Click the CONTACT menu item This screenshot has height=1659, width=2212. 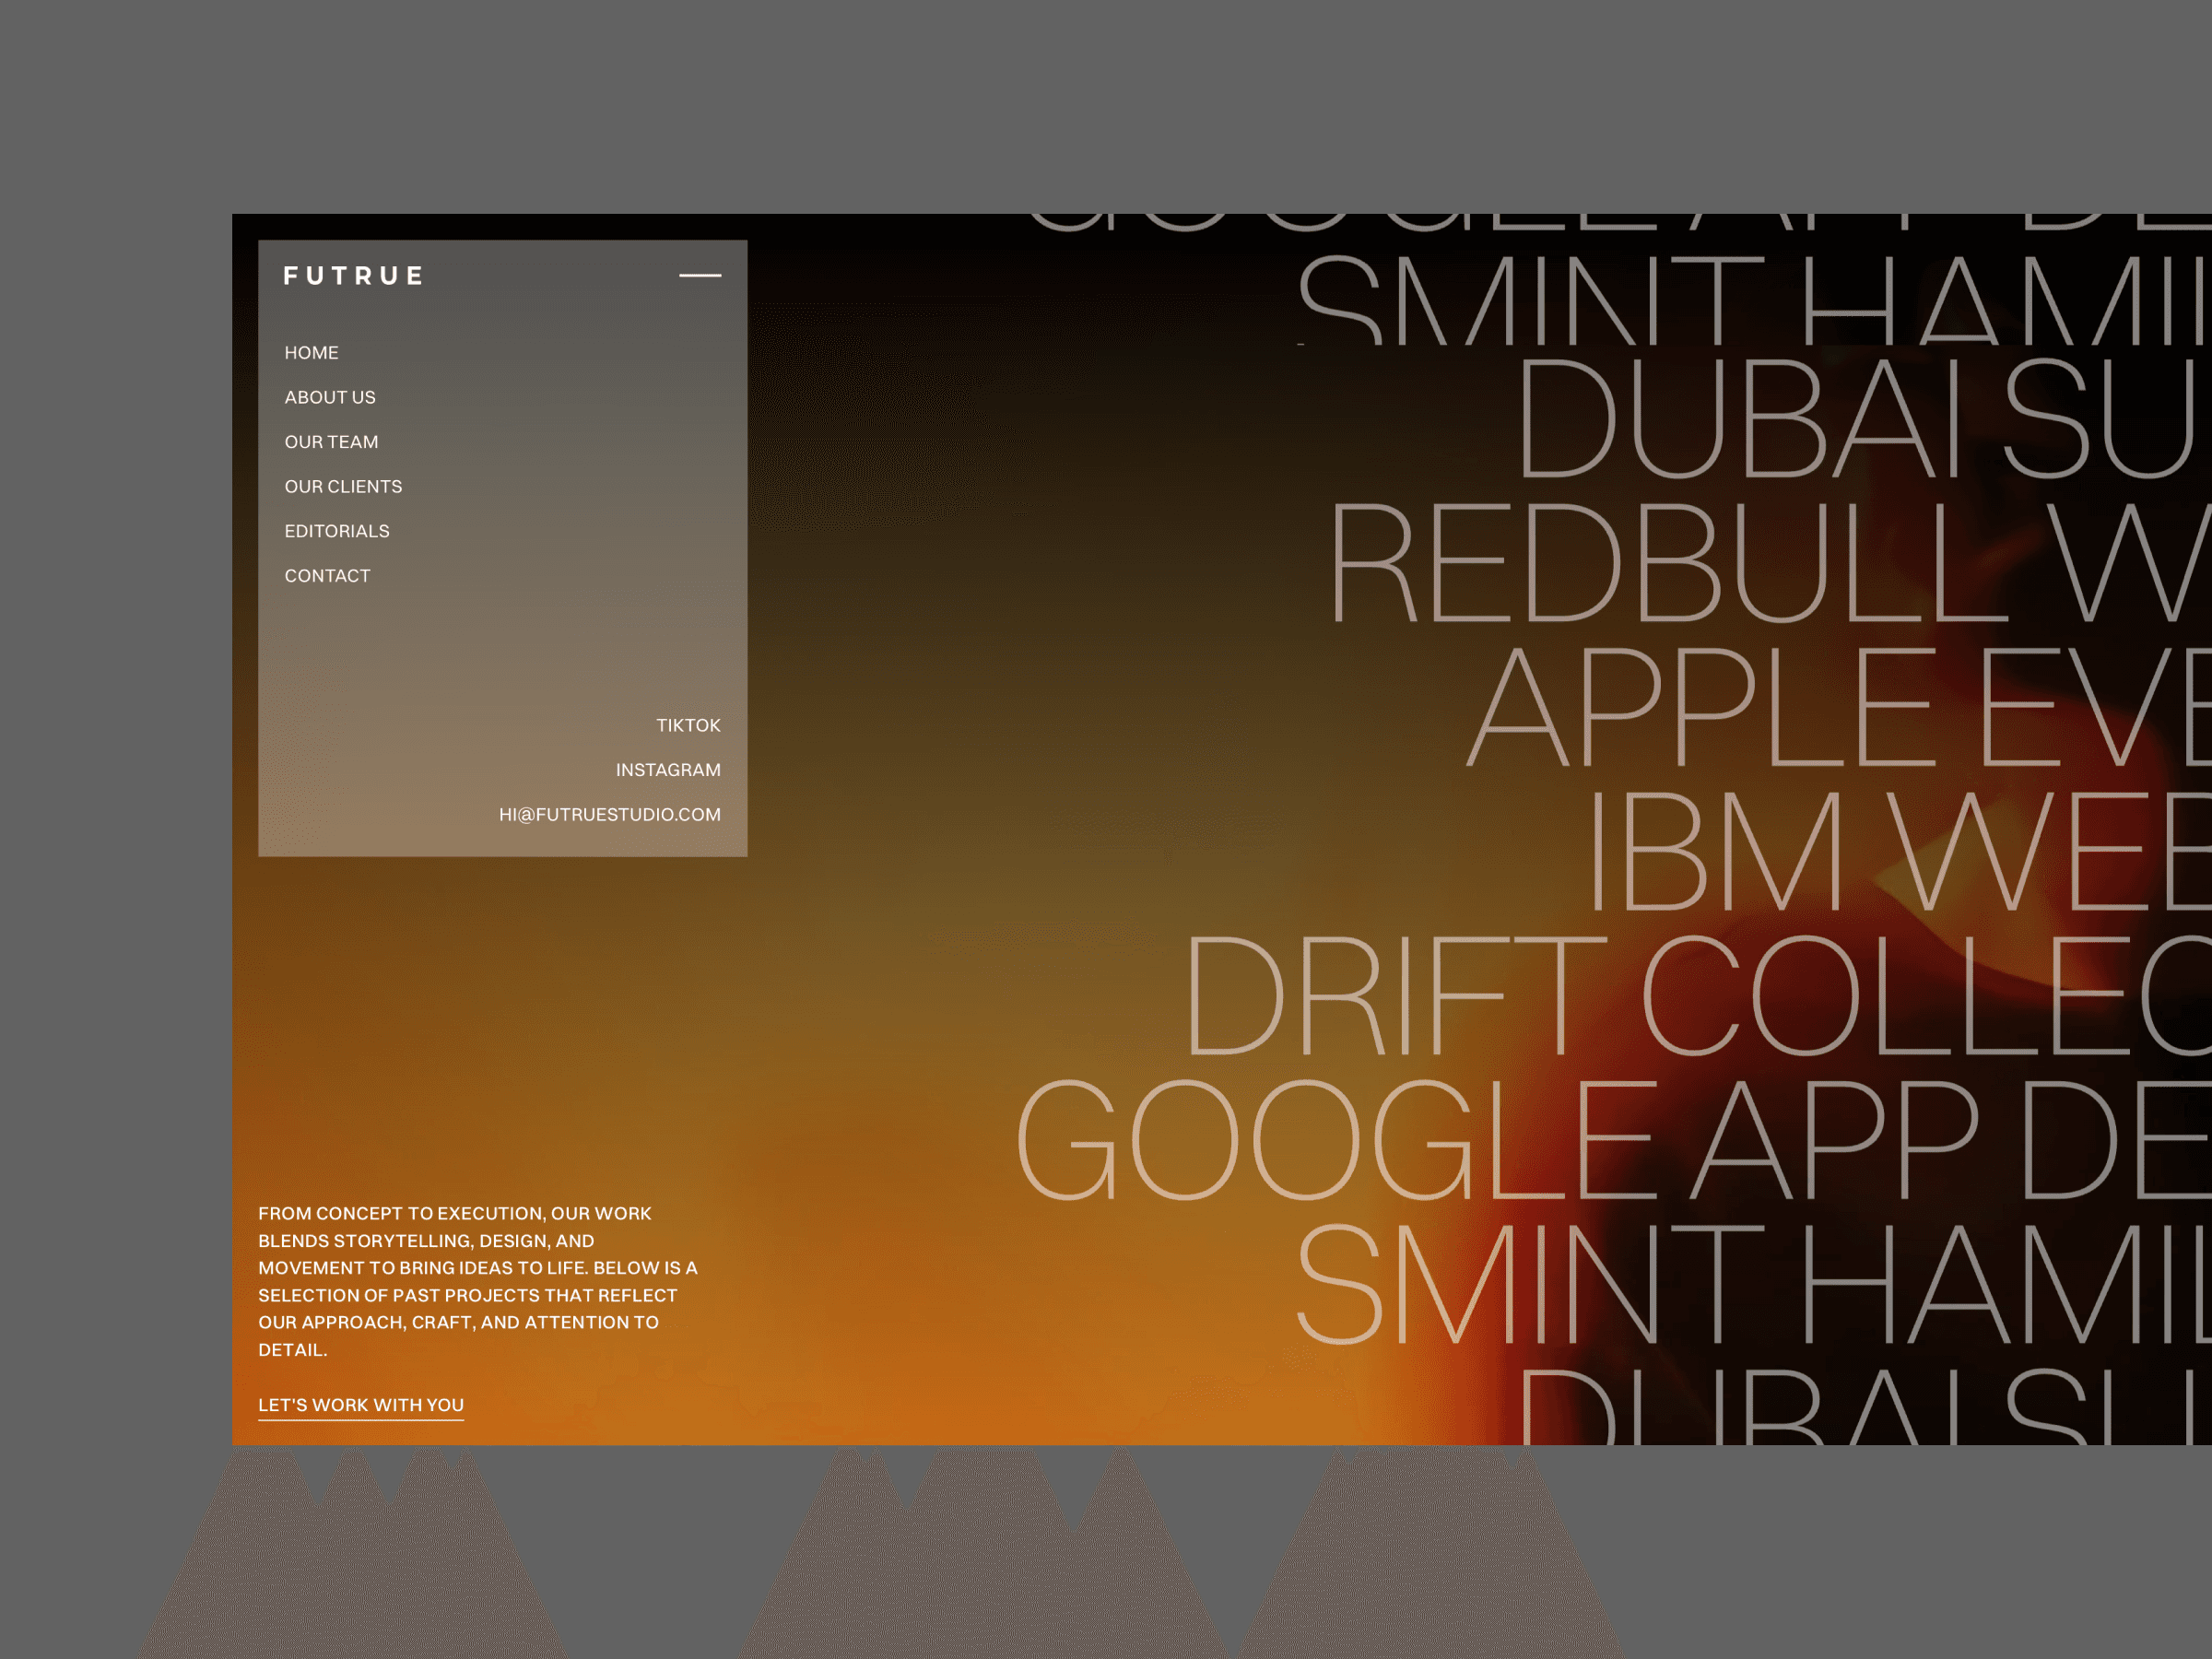pos(327,576)
